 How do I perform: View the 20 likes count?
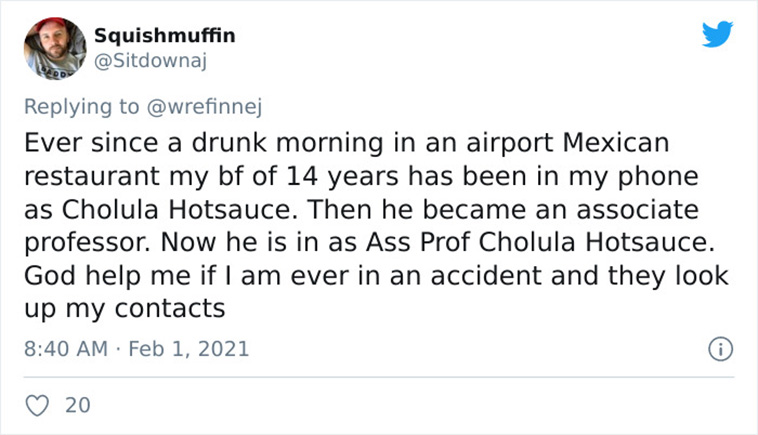[78, 406]
